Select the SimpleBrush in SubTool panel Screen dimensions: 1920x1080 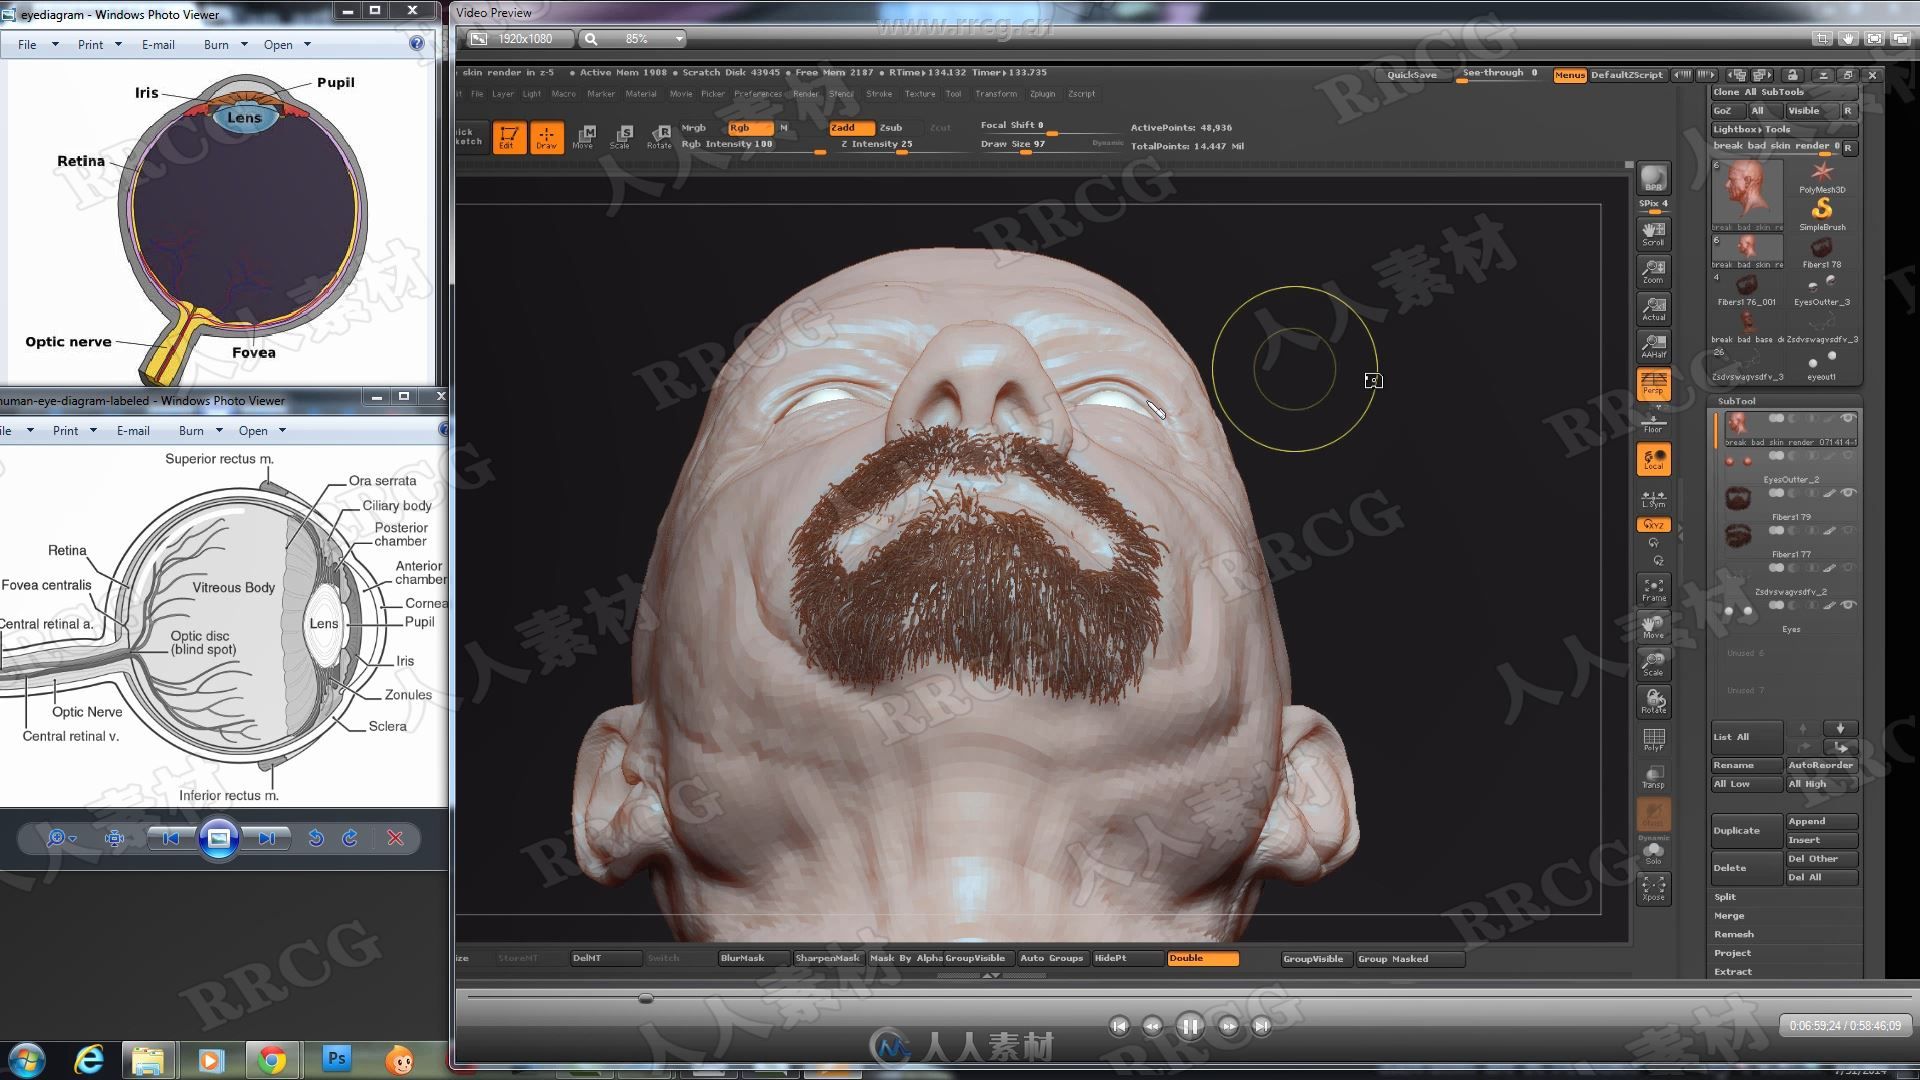click(1822, 214)
